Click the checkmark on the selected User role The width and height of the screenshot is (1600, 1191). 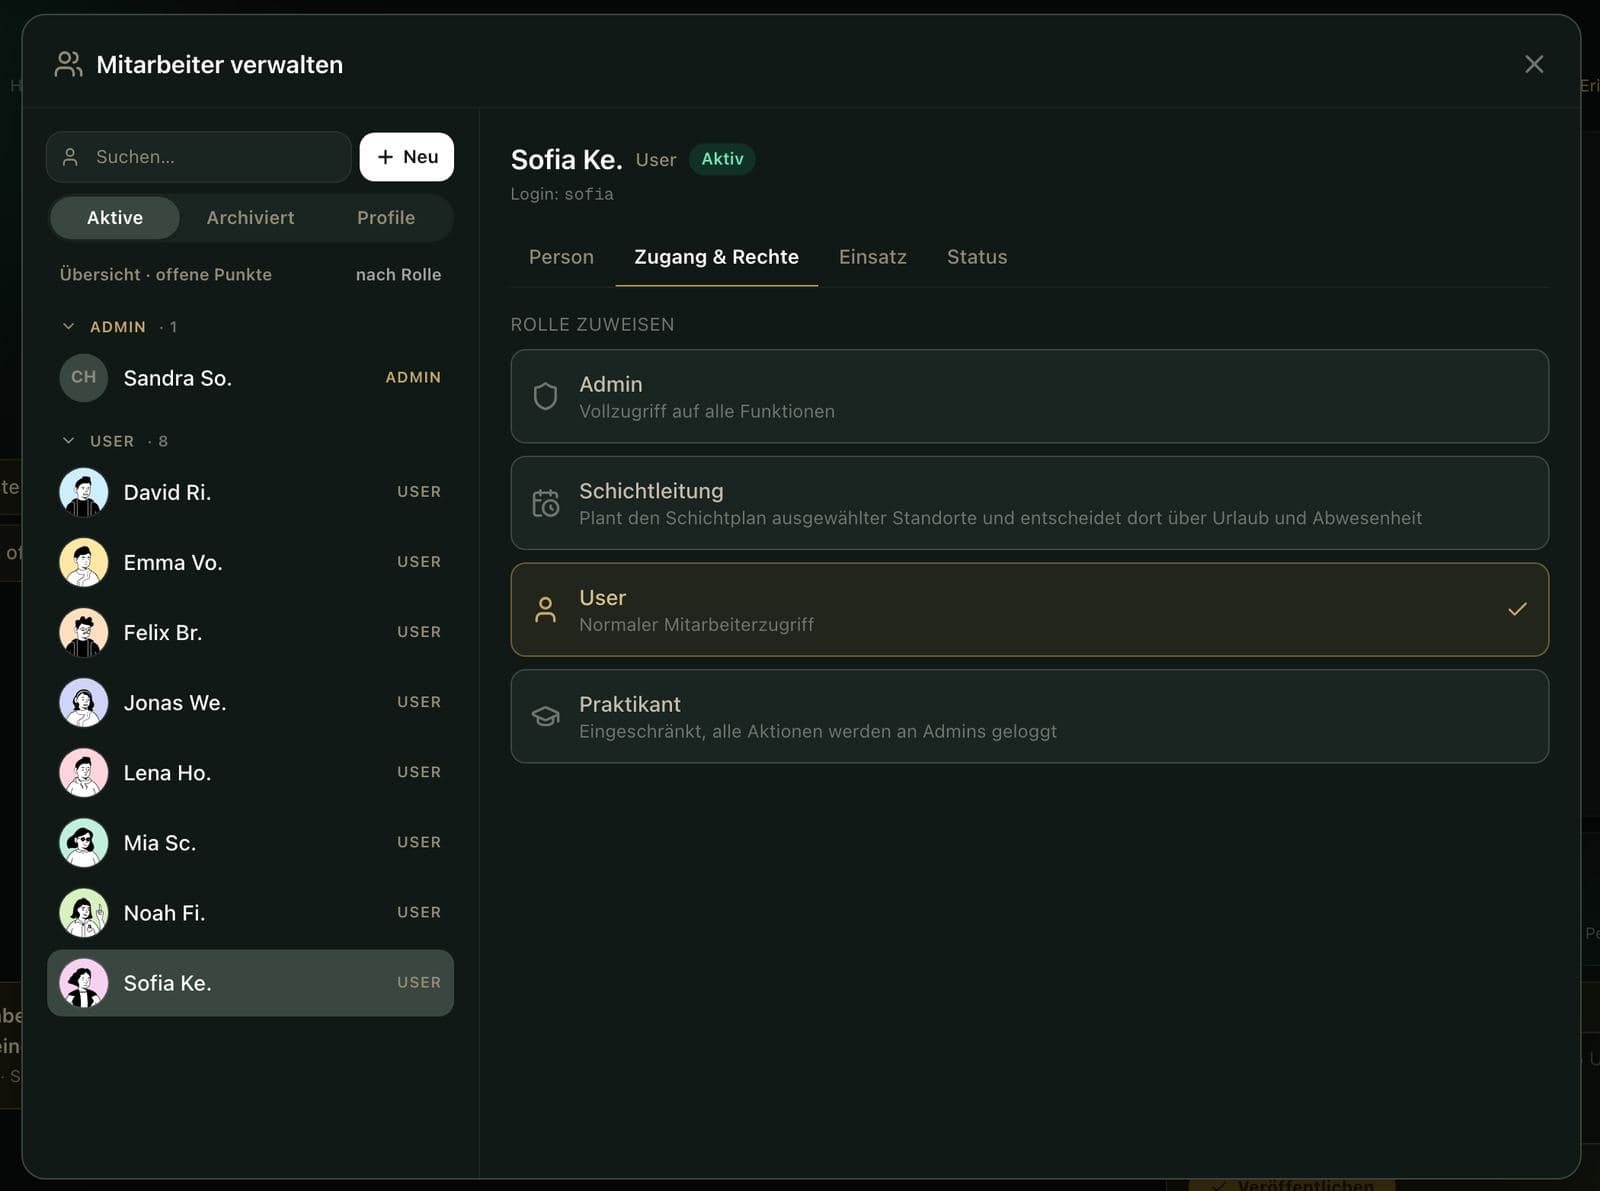coord(1517,609)
